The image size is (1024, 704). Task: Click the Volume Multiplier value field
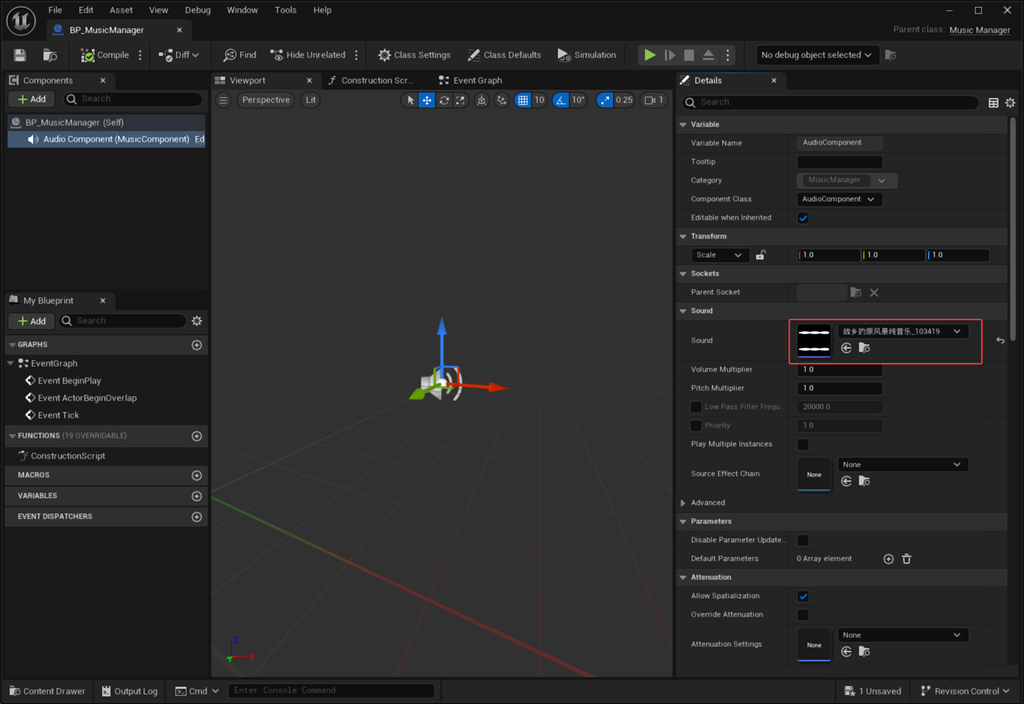[x=839, y=370]
